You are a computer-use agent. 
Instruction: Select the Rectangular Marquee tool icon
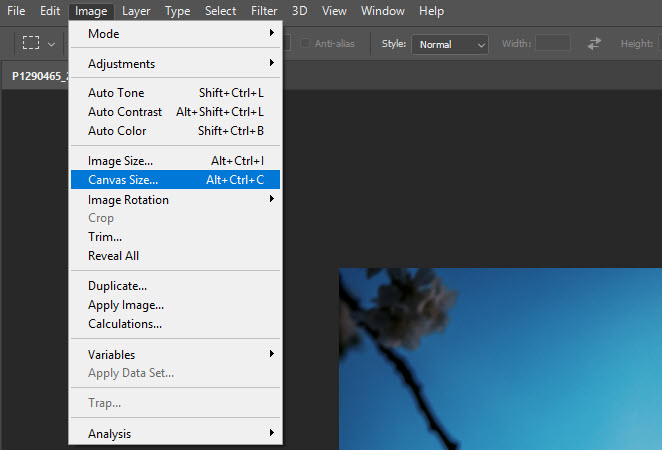tap(31, 43)
